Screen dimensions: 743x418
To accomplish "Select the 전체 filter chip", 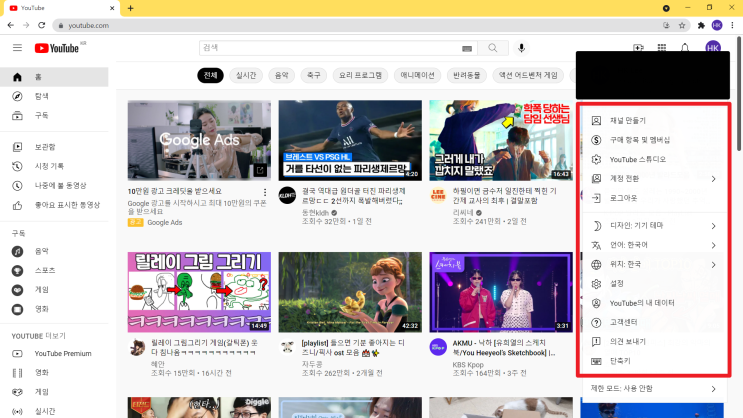I will pos(210,75).
